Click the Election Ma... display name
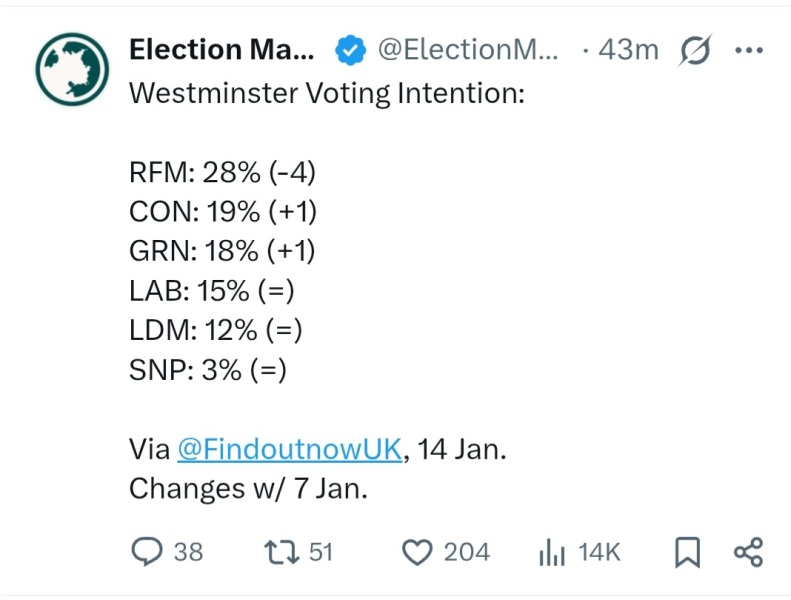This screenshot has height=600, width=791. point(221,49)
